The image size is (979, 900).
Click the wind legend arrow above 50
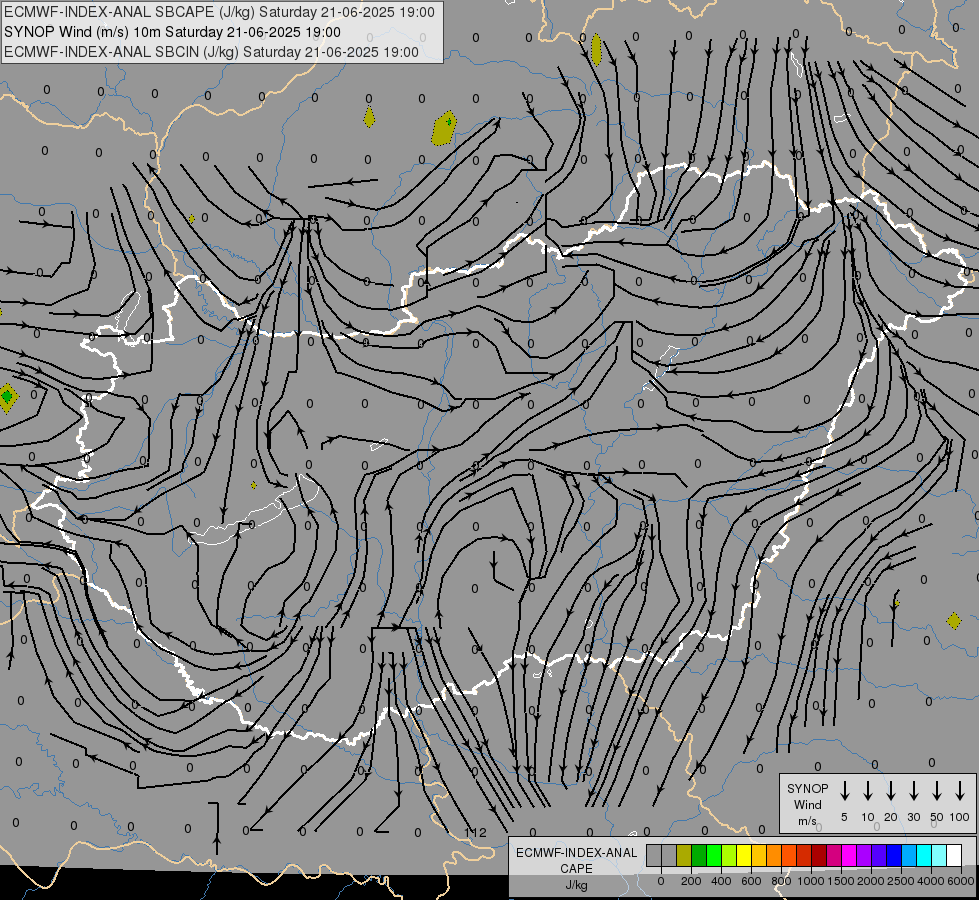pos(937,791)
